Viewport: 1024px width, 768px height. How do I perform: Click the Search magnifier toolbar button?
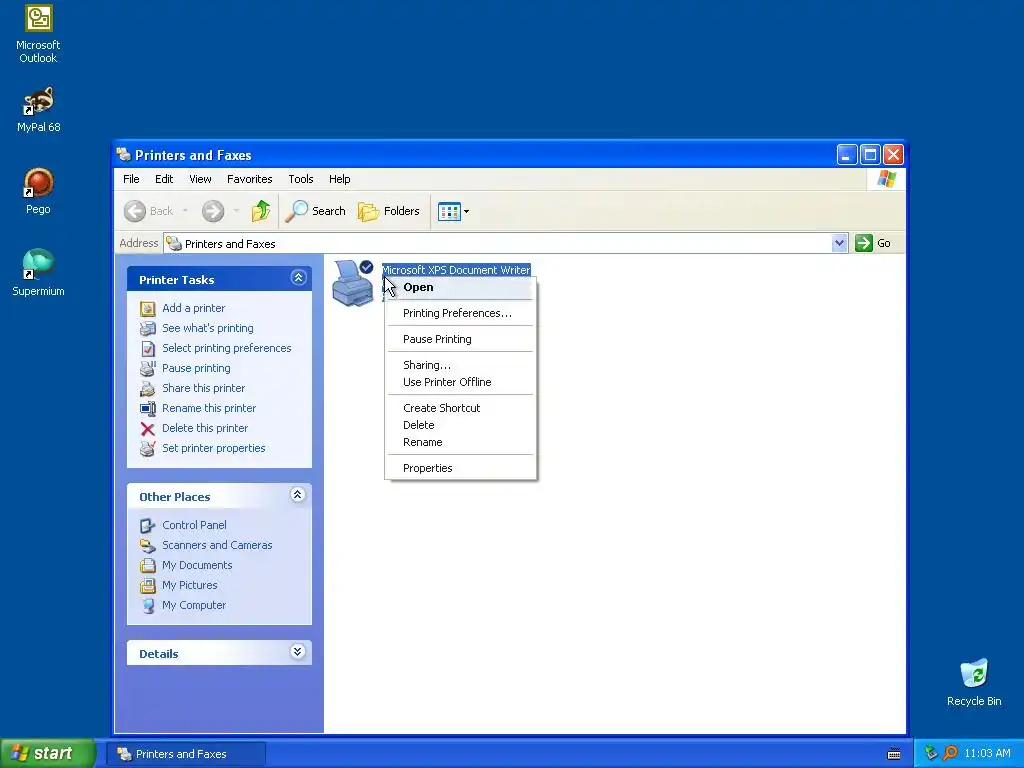(x=315, y=211)
